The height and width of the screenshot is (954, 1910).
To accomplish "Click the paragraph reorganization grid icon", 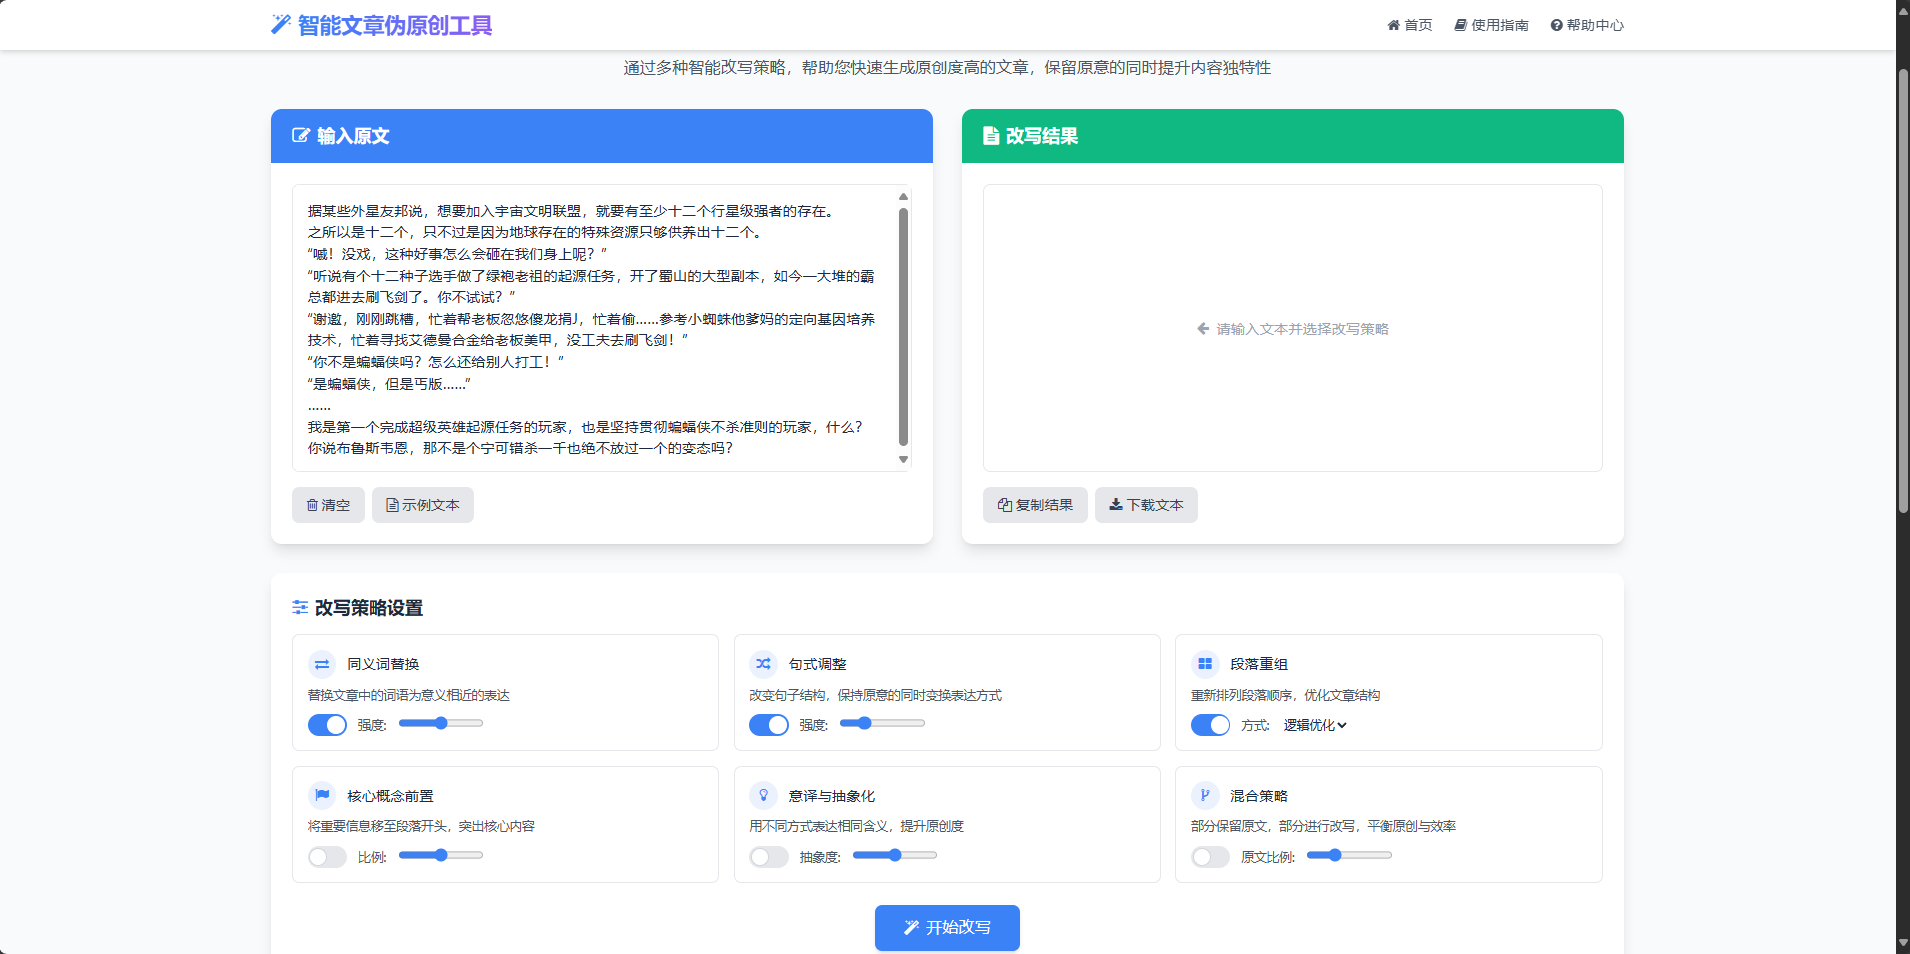I will click(x=1205, y=664).
